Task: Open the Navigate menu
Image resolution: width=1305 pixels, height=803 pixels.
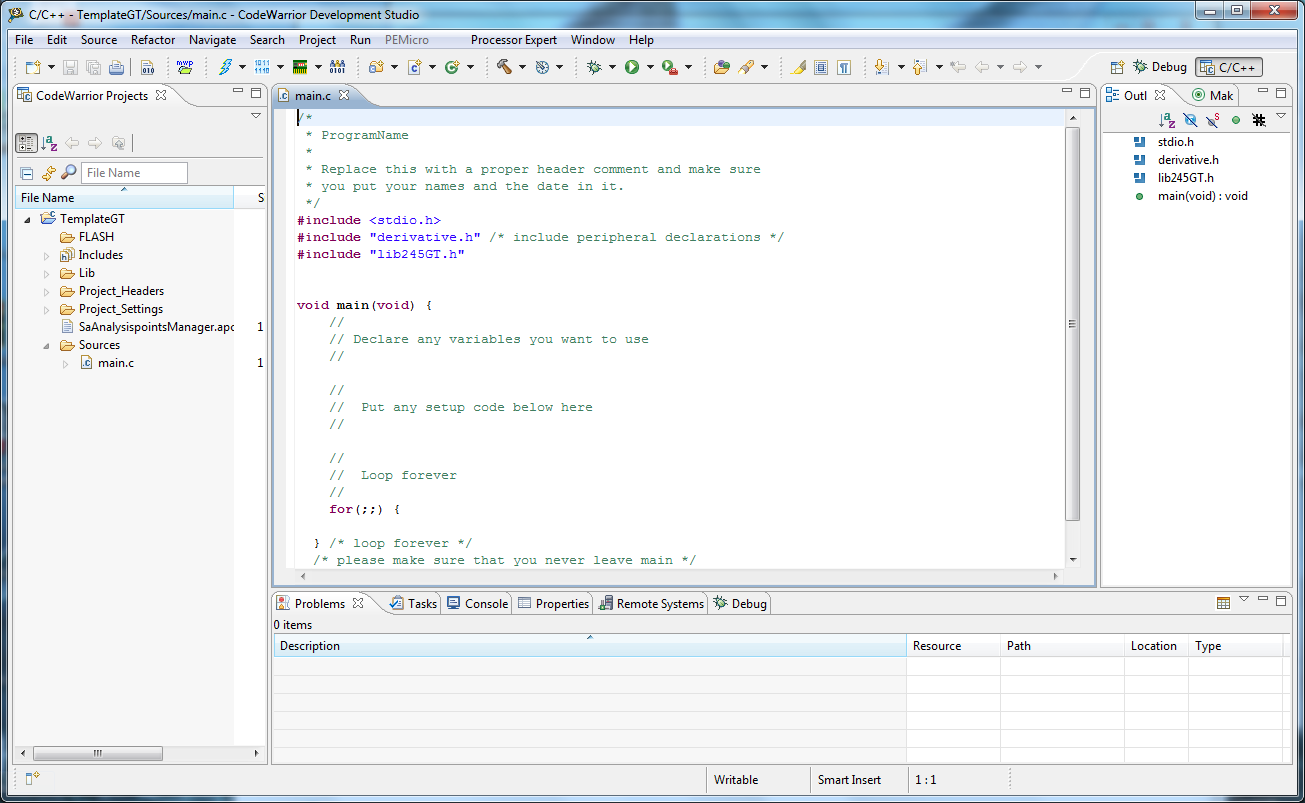Action: click(x=212, y=40)
